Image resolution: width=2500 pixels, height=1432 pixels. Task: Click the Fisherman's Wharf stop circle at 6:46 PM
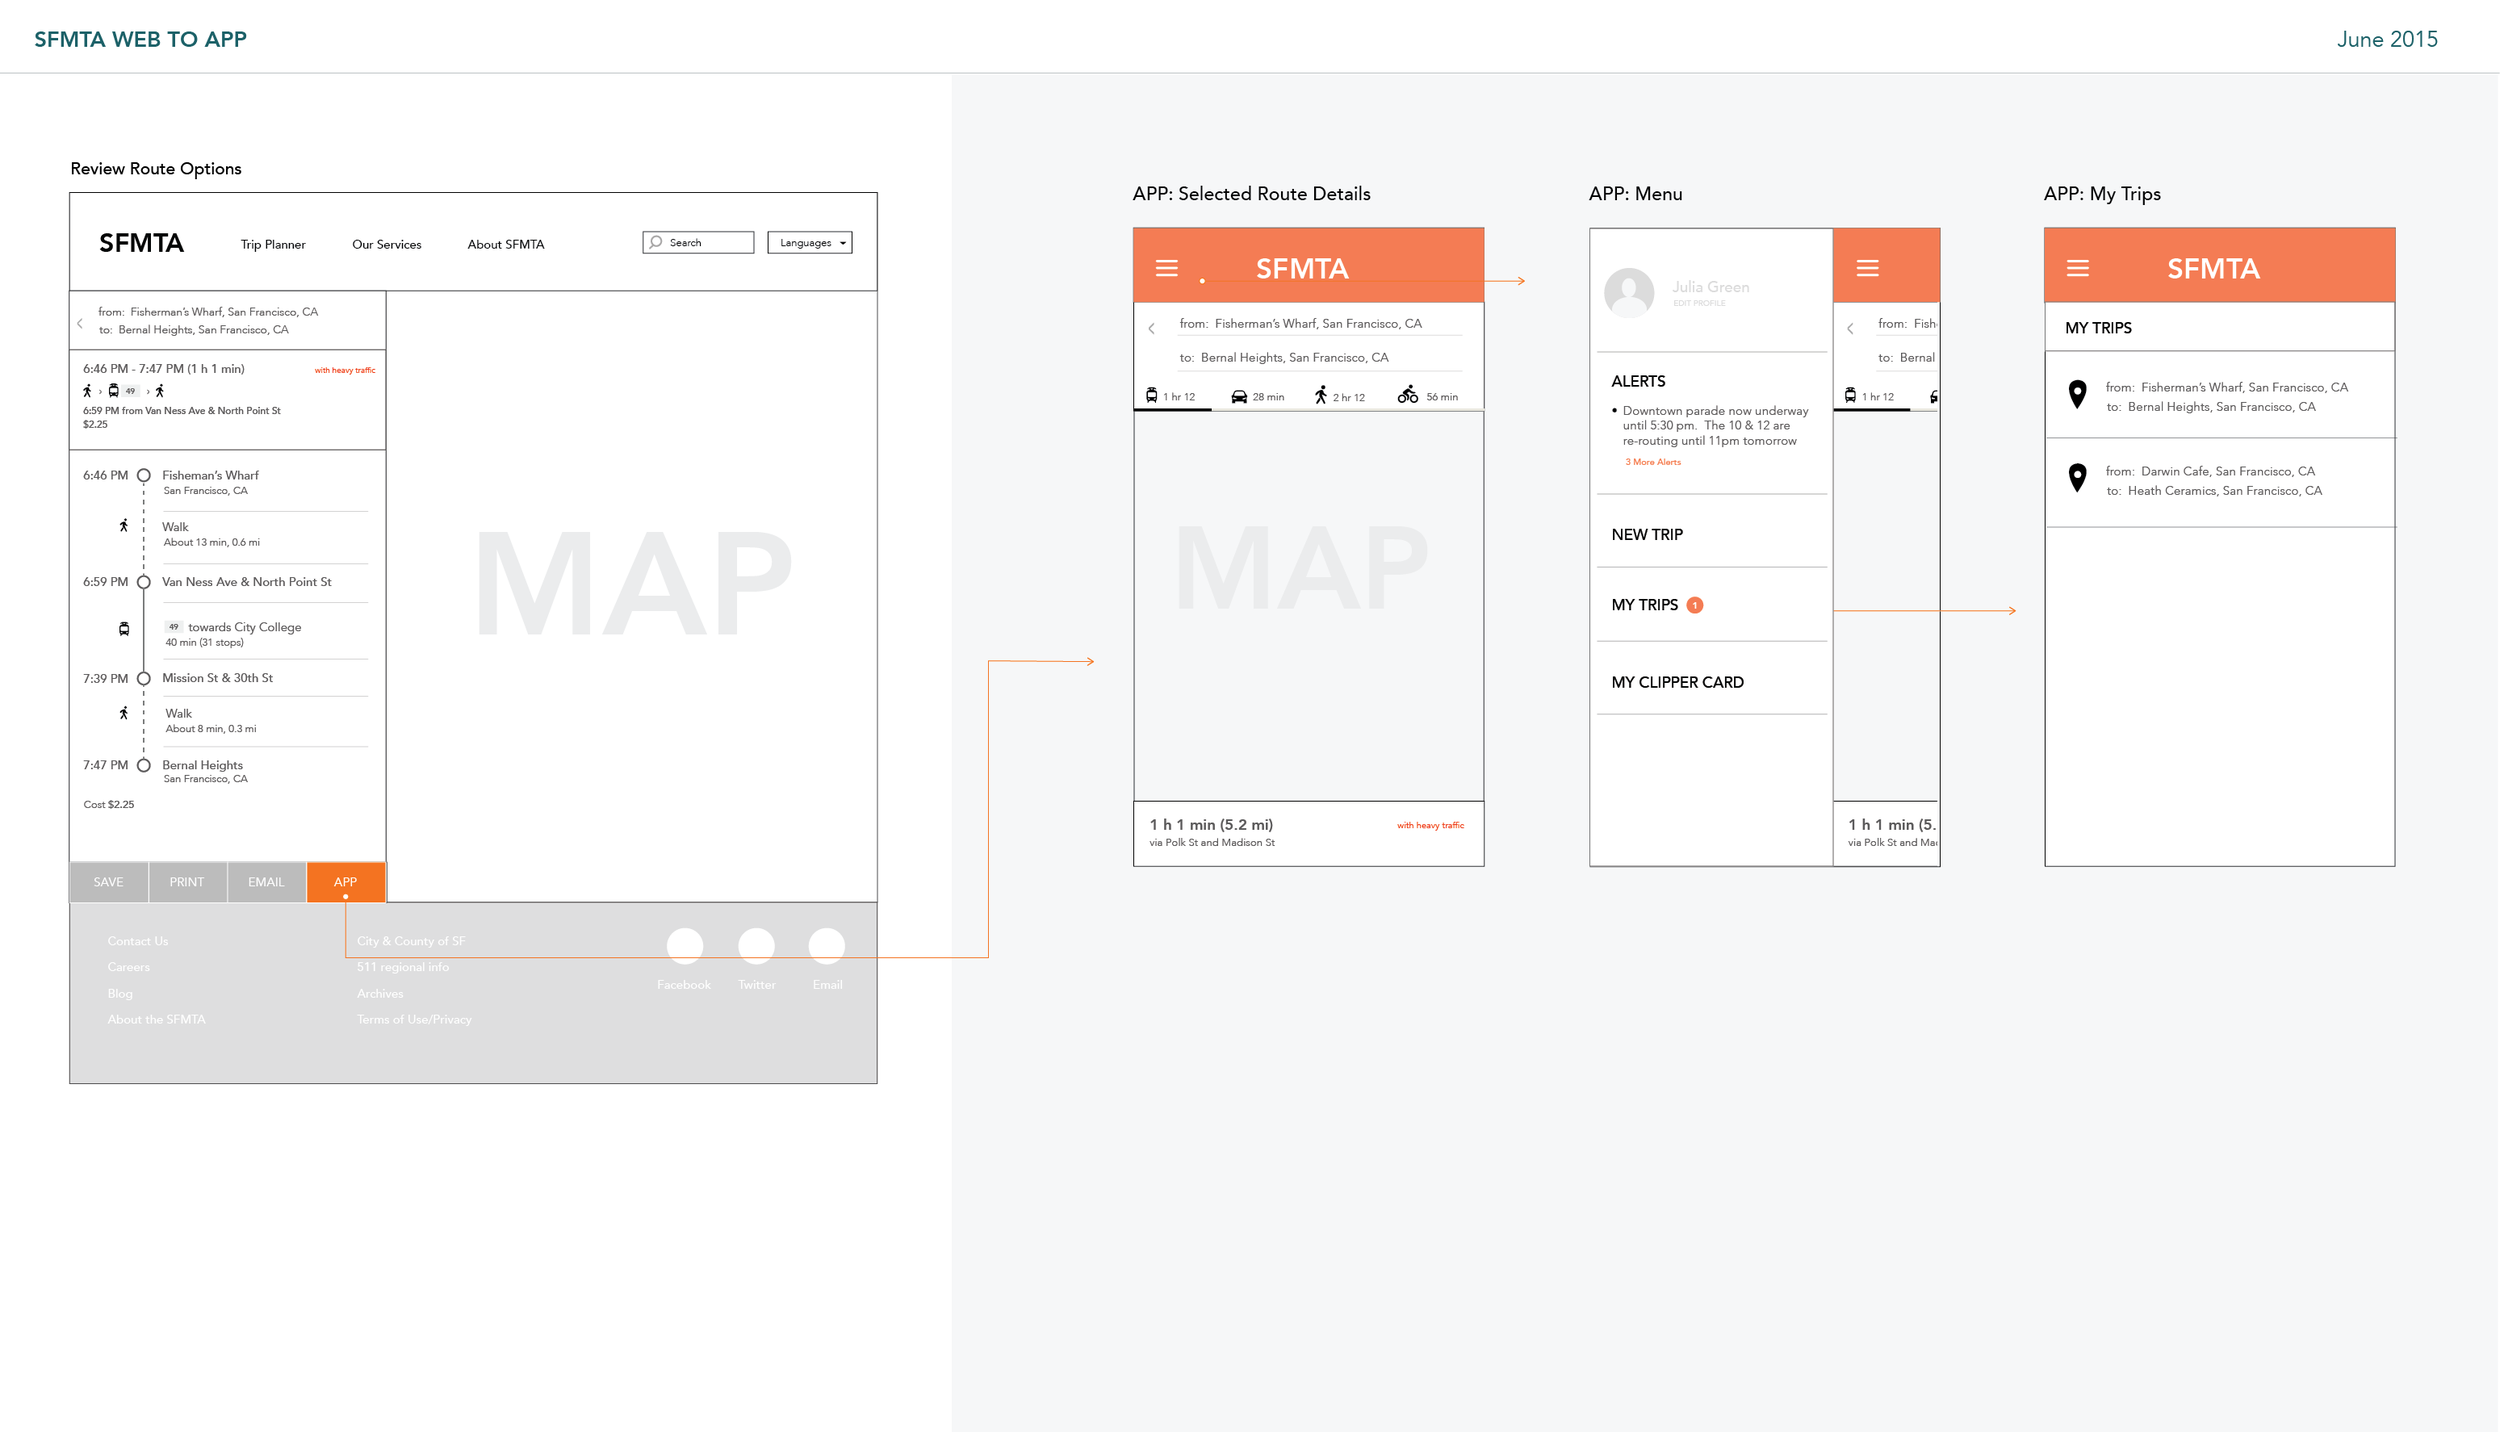(144, 476)
